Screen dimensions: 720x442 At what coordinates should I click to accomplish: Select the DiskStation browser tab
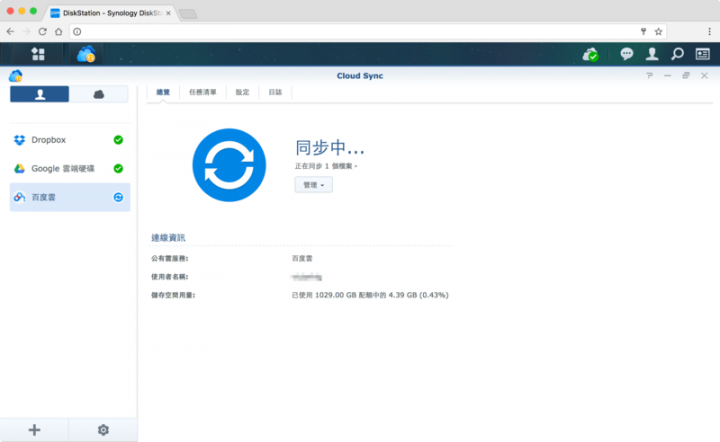[111, 13]
